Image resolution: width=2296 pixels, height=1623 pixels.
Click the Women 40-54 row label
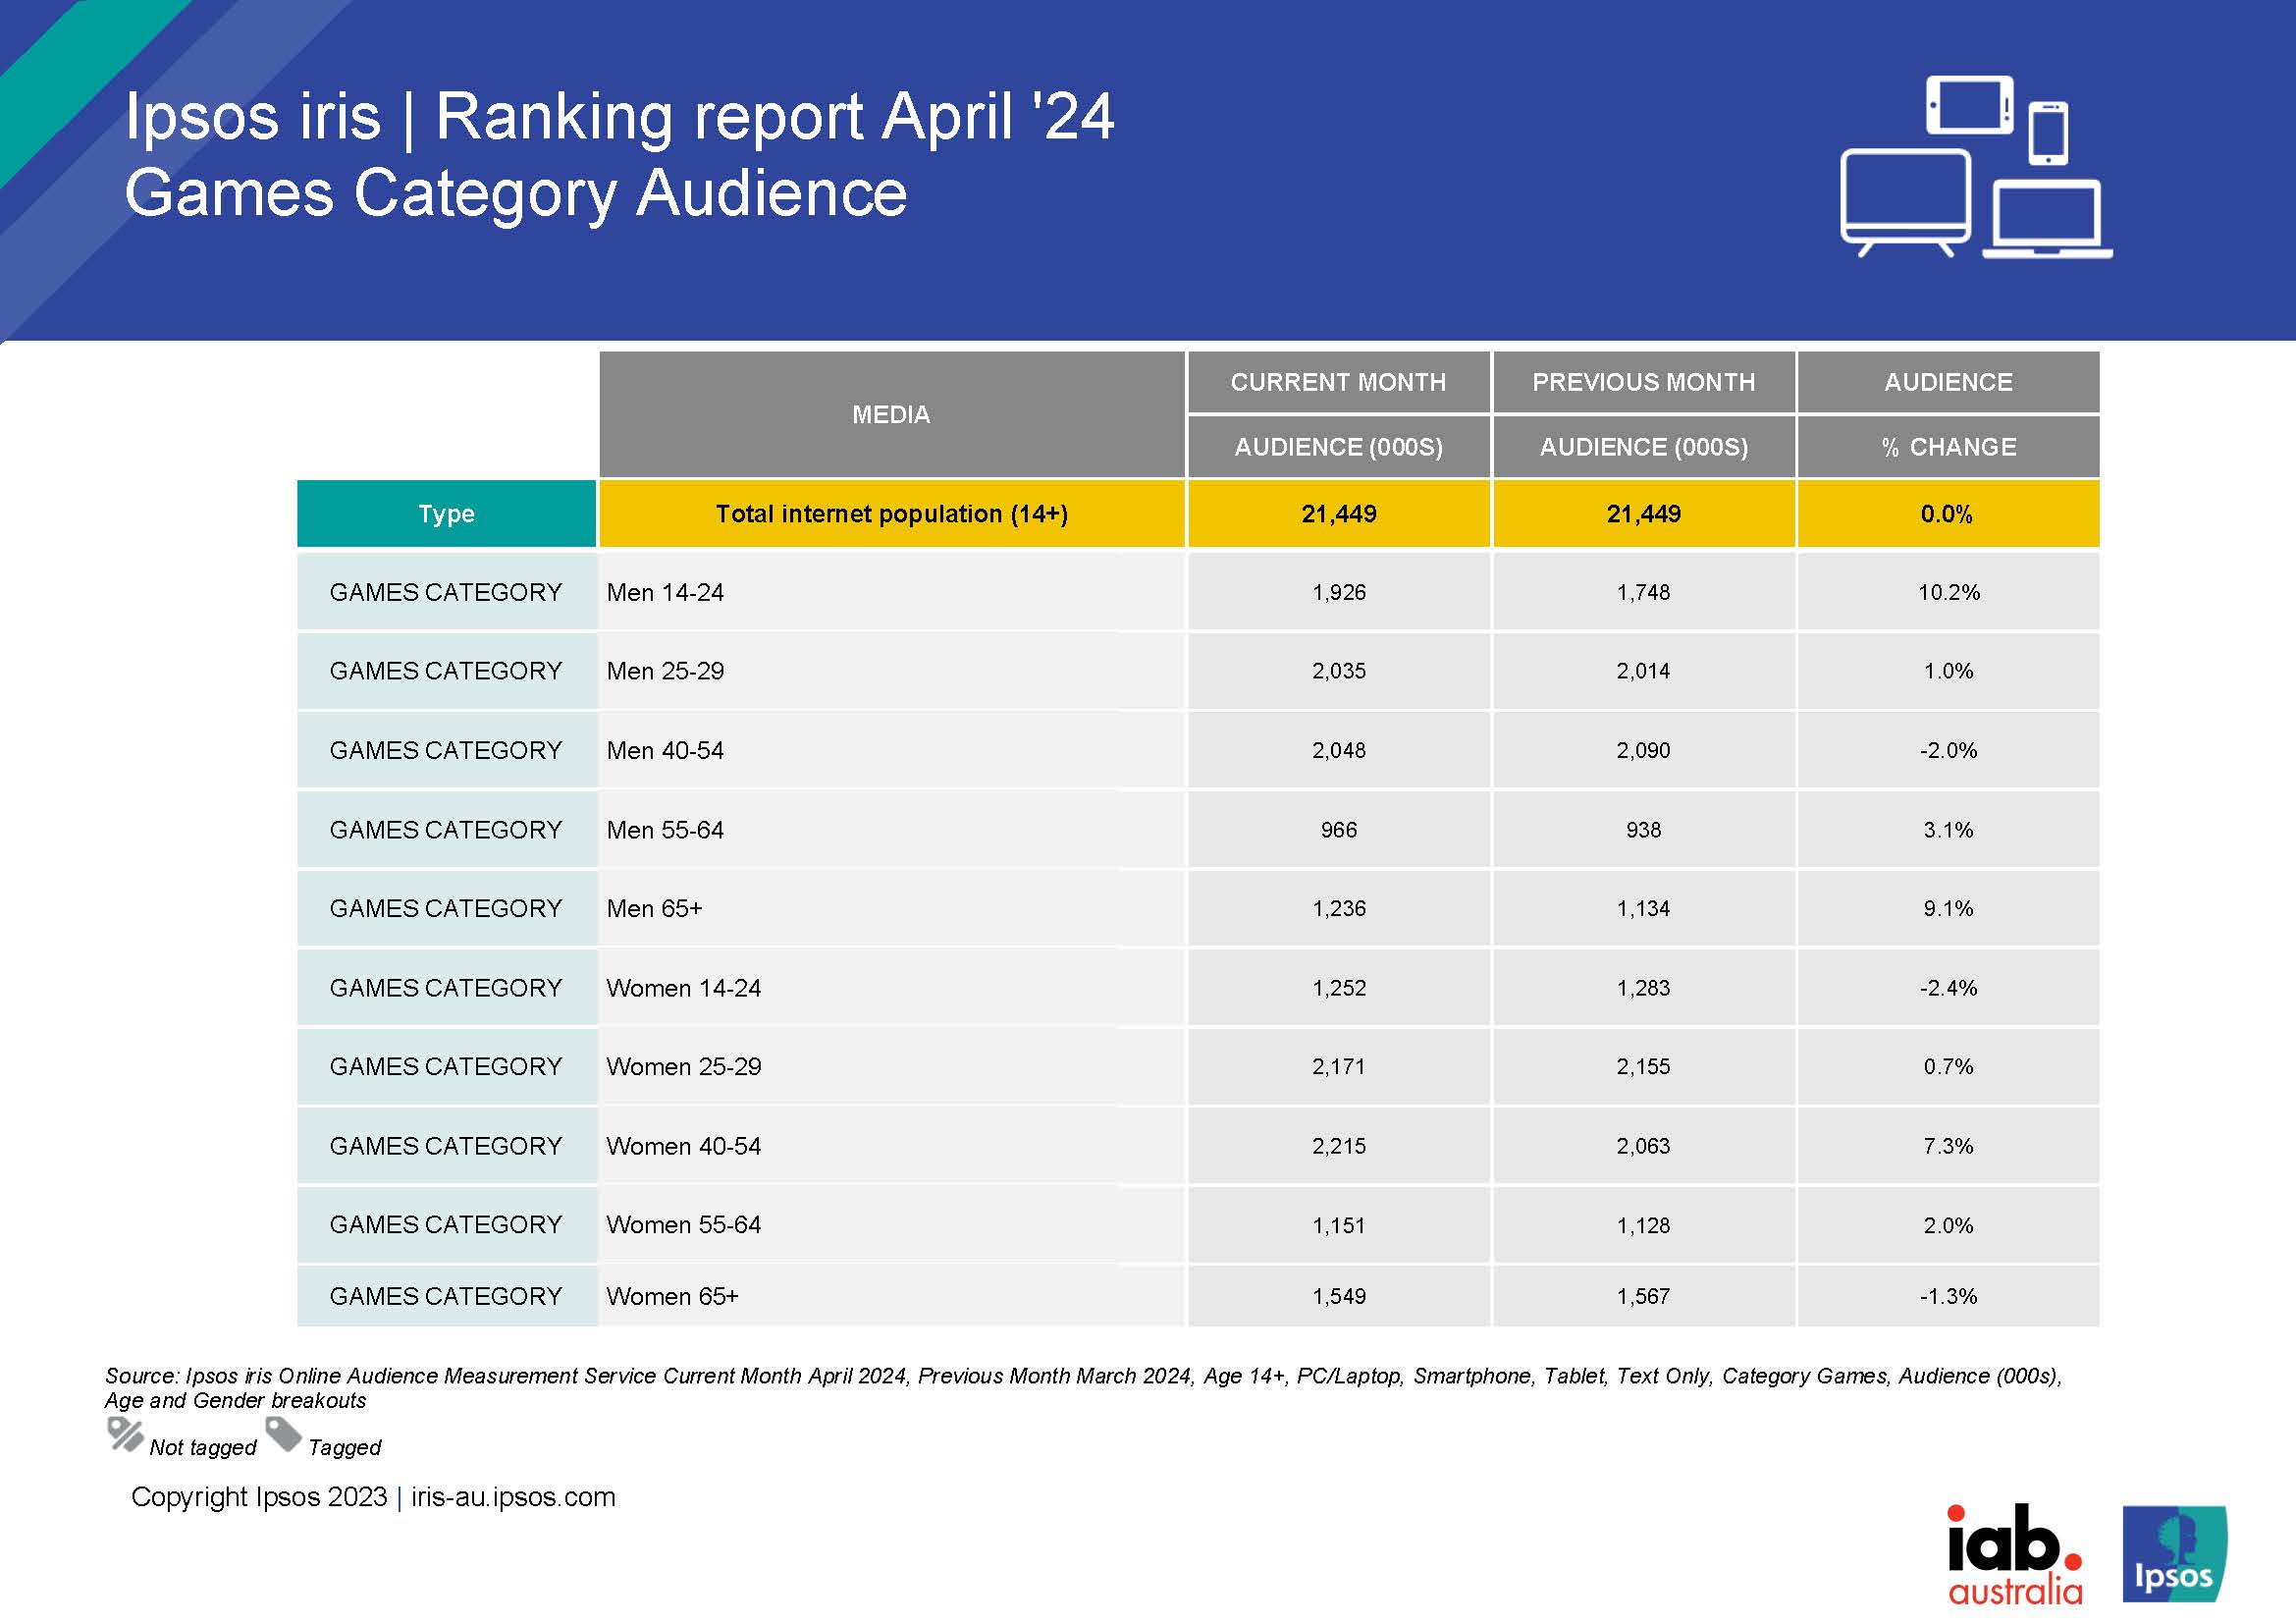click(683, 1146)
